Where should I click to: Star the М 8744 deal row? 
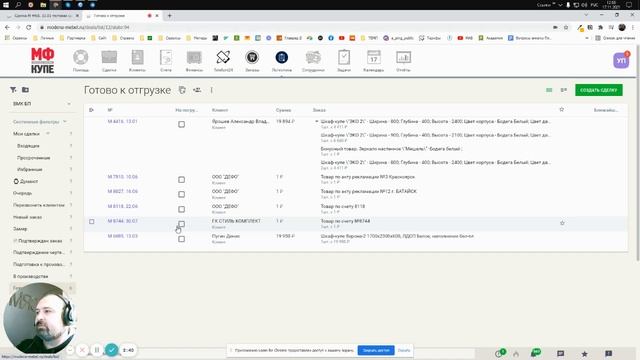point(562,223)
